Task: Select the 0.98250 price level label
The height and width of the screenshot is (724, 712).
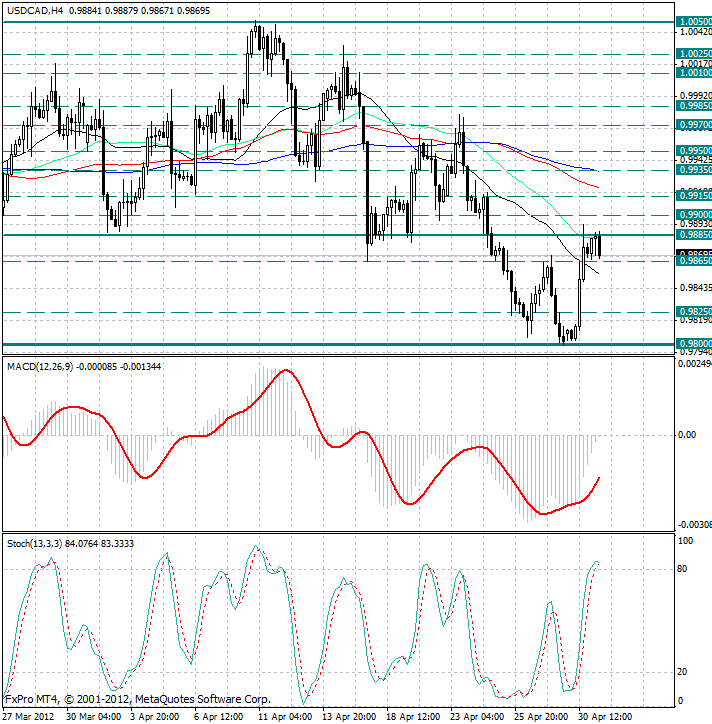Action: tap(694, 312)
